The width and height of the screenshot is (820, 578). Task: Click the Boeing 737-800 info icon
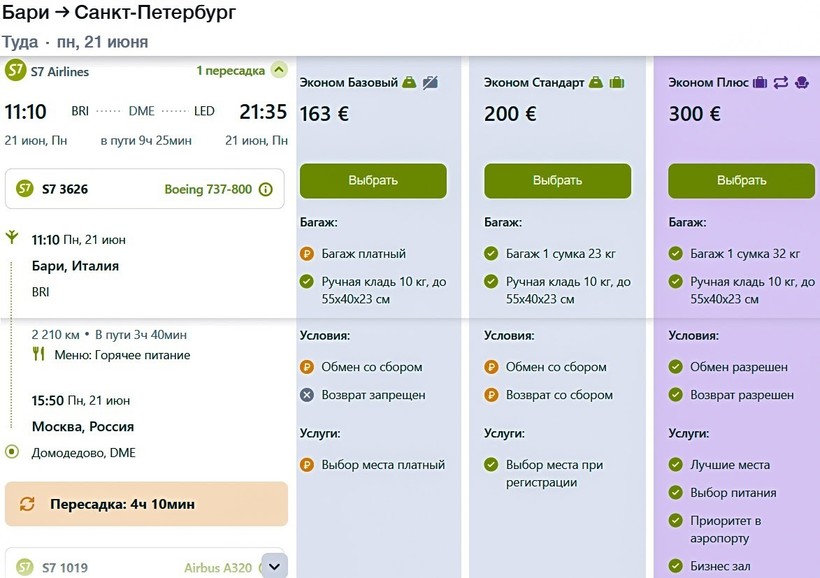click(x=265, y=189)
